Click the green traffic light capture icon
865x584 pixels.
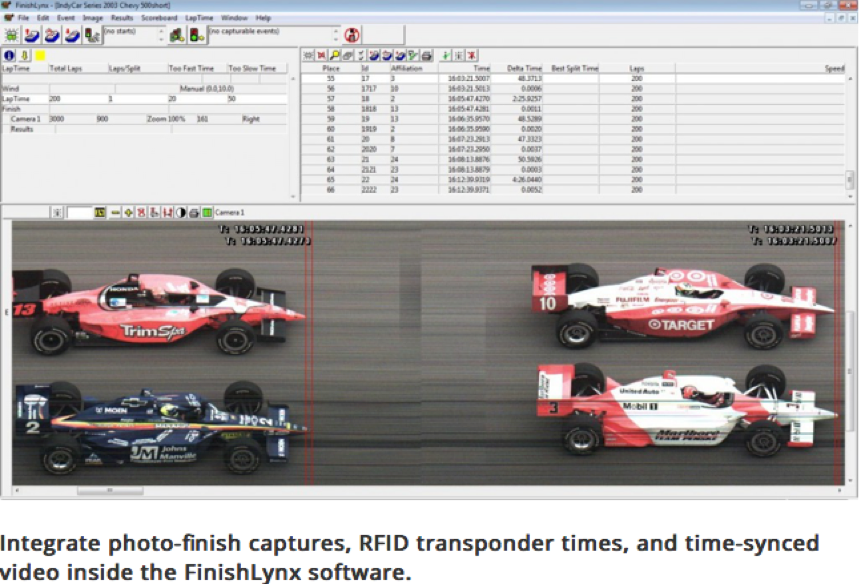196,35
